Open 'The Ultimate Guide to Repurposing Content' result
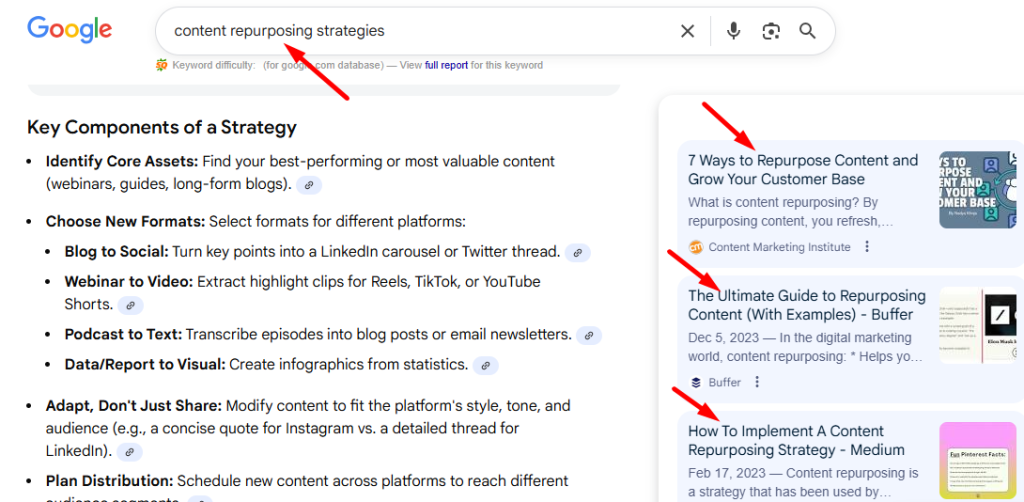The image size is (1024, 502). [806, 305]
